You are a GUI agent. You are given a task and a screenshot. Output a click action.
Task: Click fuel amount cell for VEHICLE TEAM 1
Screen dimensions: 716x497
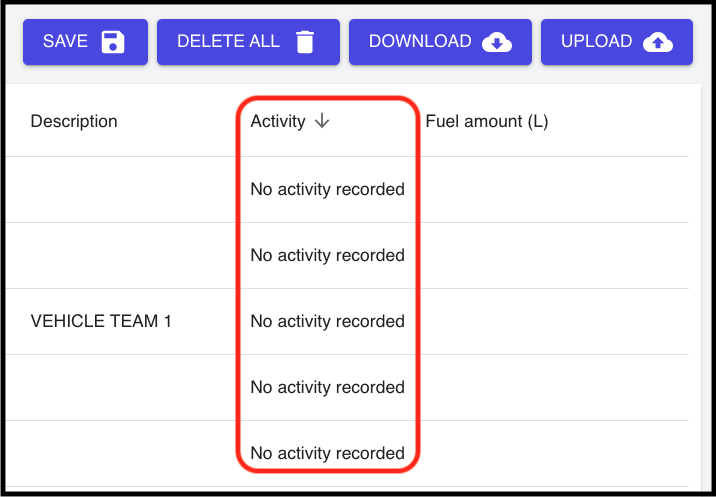[x=550, y=321]
